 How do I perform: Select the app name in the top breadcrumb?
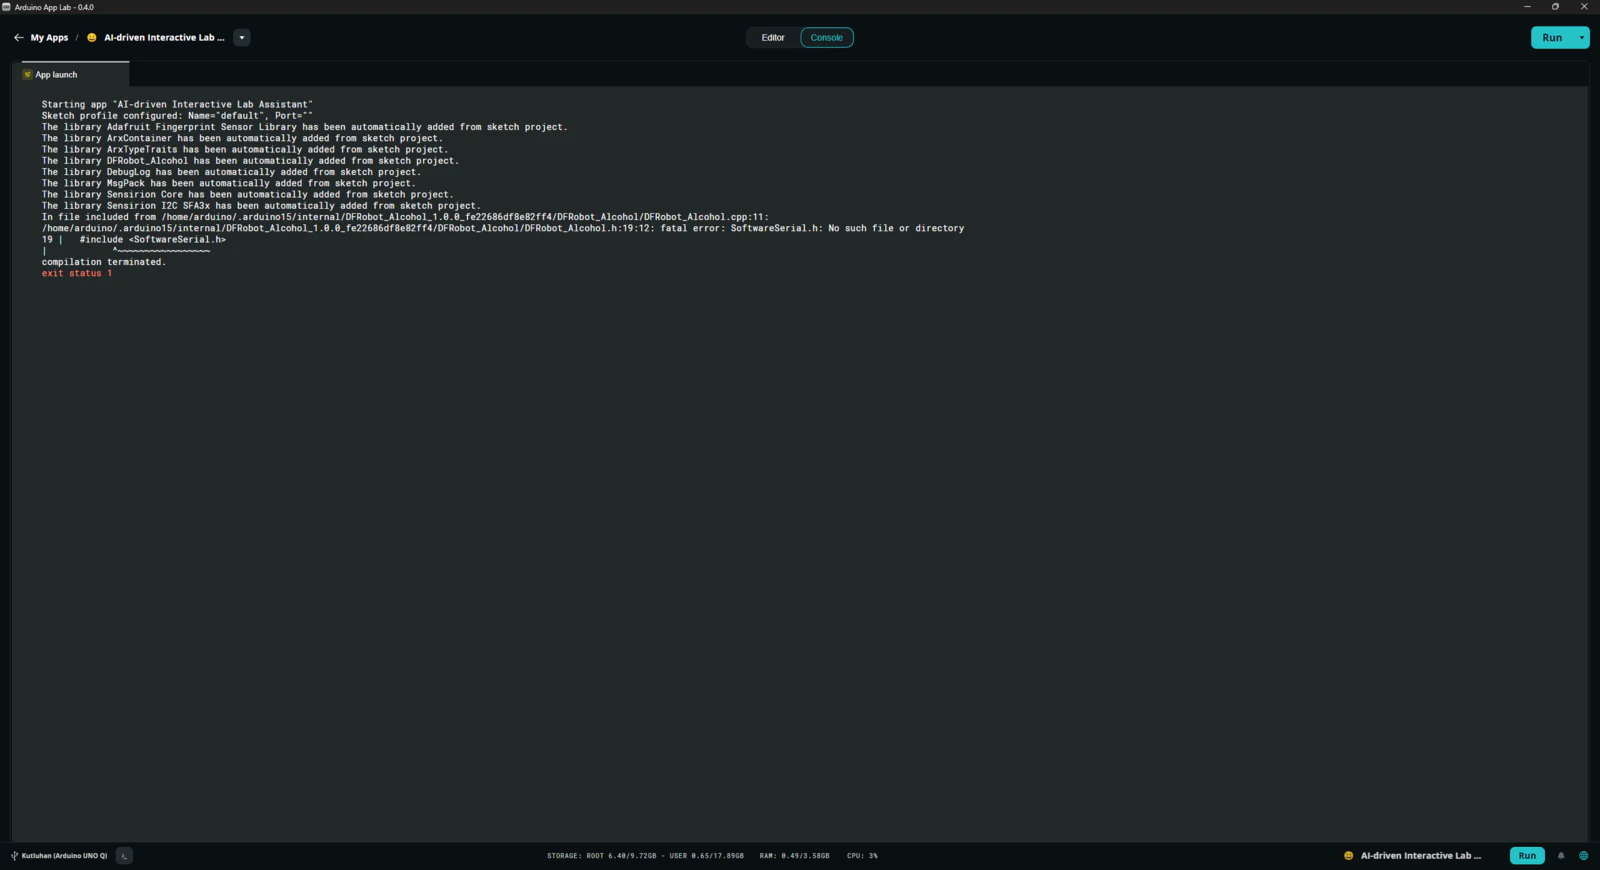(x=164, y=38)
